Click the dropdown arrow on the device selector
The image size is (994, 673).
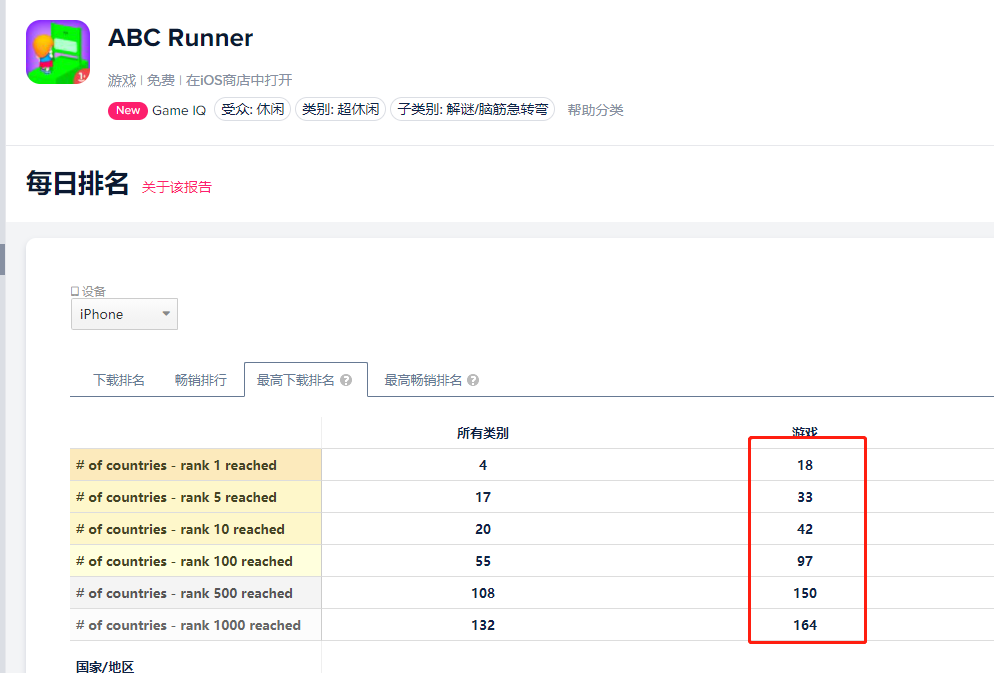click(x=166, y=313)
